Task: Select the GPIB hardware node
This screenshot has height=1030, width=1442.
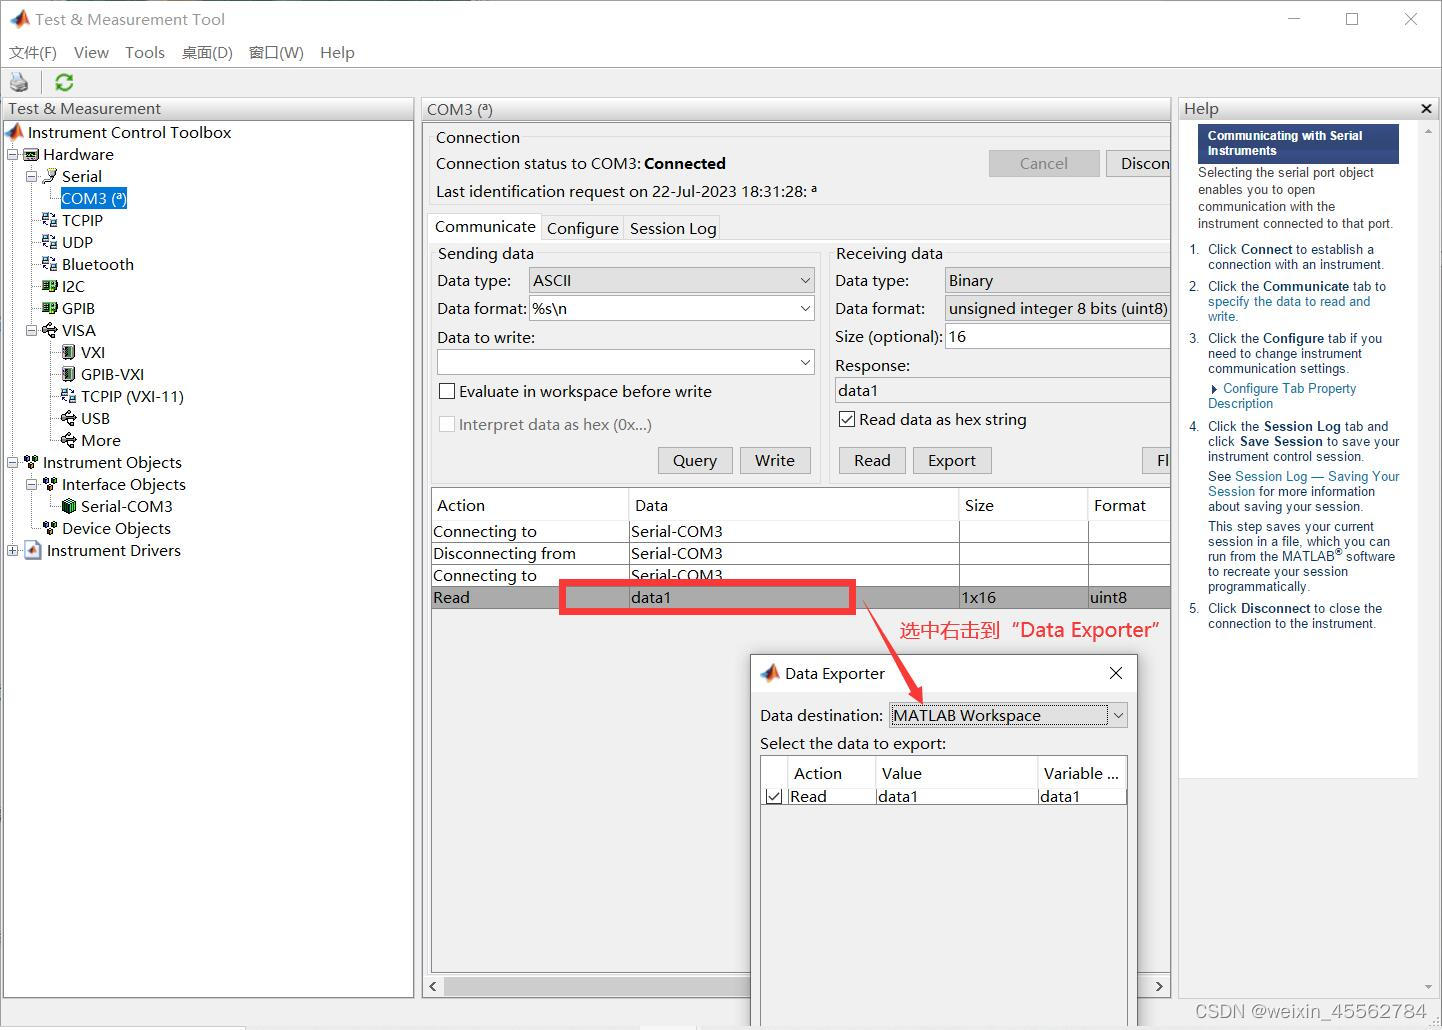Action: pos(76,308)
